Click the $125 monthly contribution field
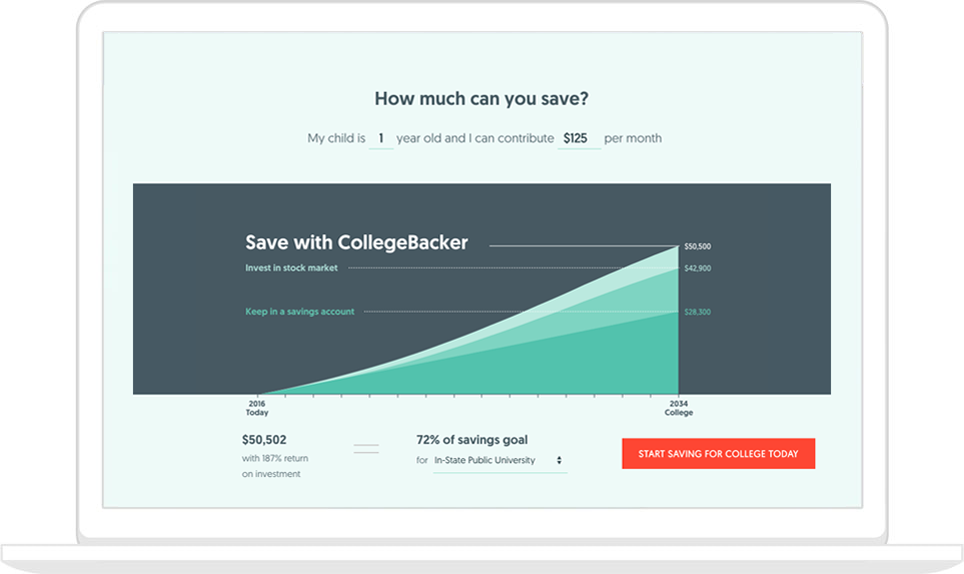Image resolution: width=964 pixels, height=574 pixels. pyautogui.click(x=578, y=138)
